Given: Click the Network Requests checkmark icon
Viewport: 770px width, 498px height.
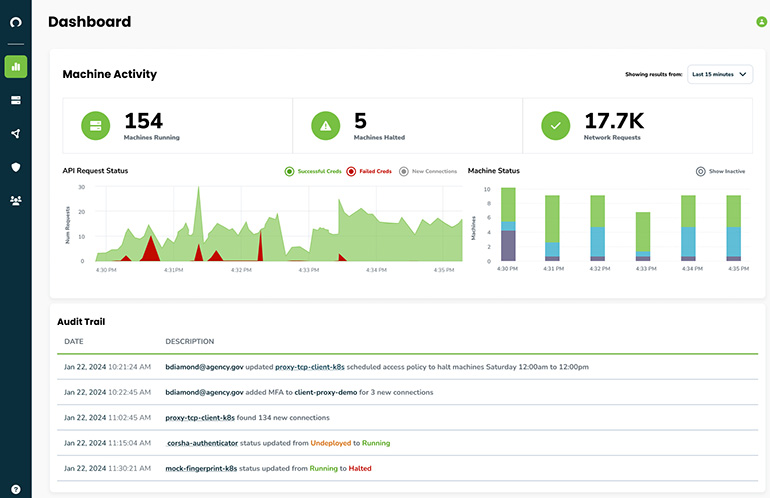Looking at the screenshot, I should coord(556,125).
